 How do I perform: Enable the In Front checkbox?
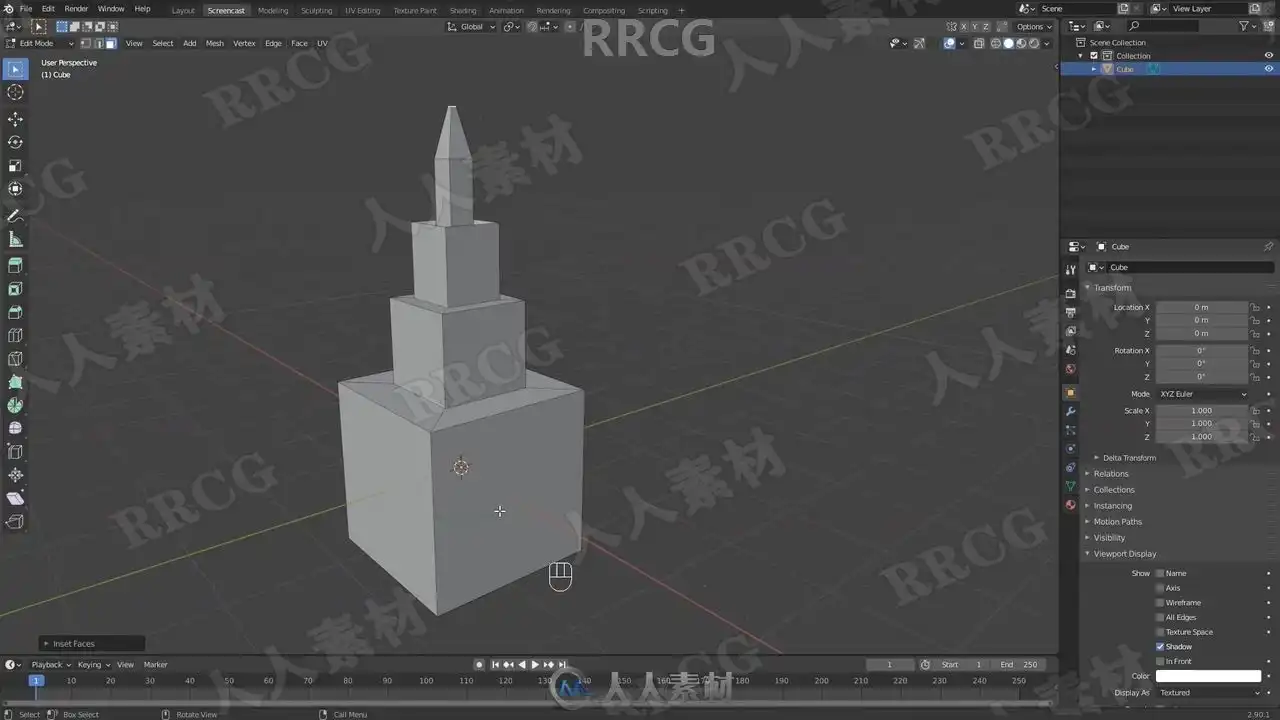[1160, 661]
